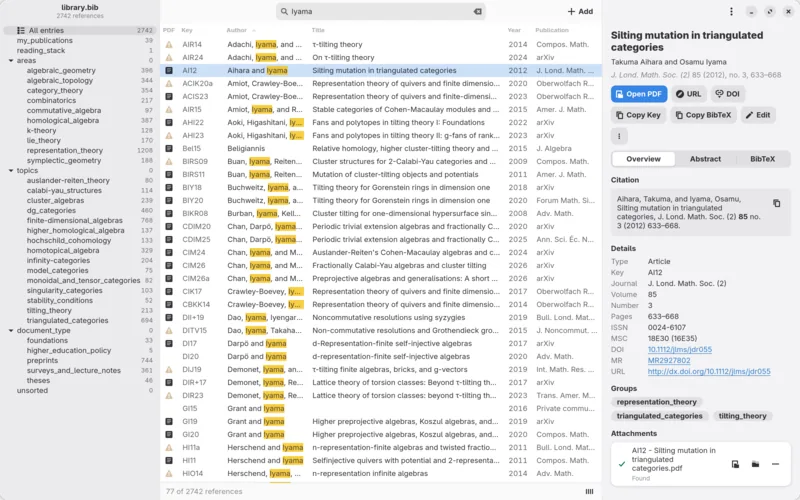Clear the search field text
The height and width of the screenshot is (500, 800).
(478, 11)
